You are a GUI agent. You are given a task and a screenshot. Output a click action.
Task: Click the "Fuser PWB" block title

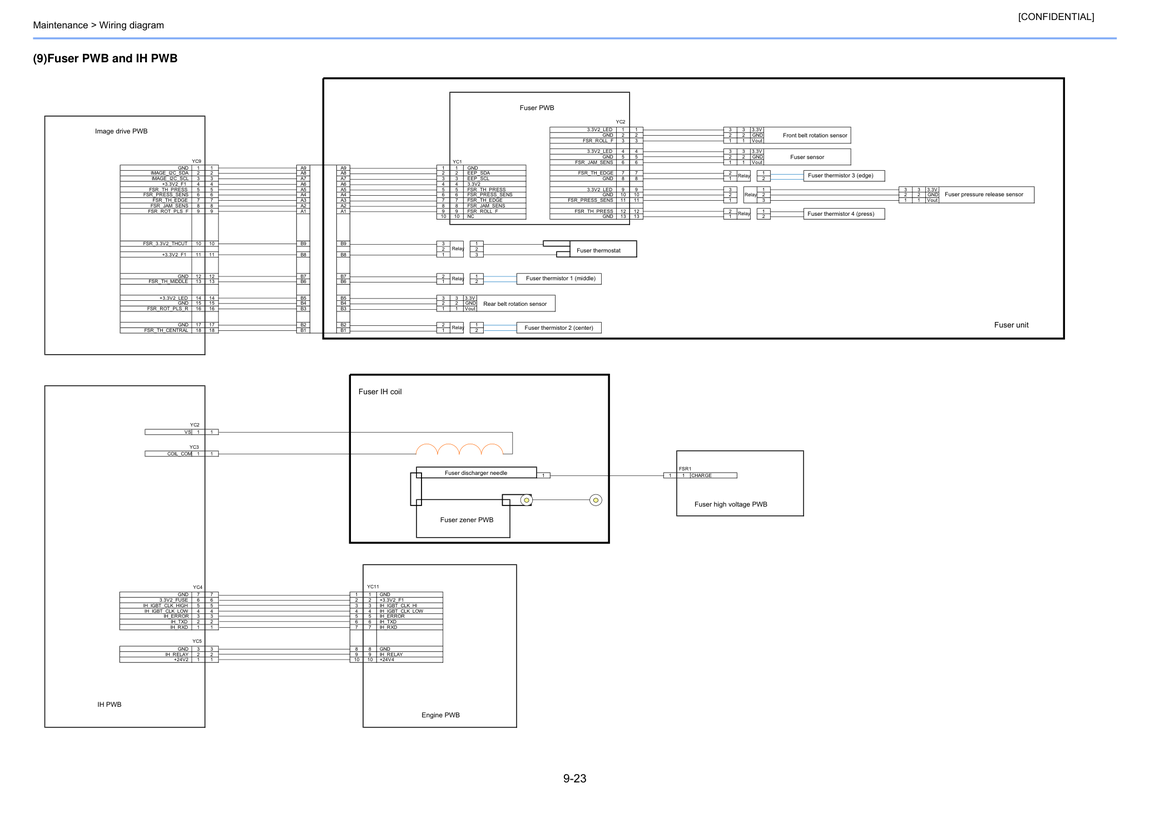(x=537, y=108)
